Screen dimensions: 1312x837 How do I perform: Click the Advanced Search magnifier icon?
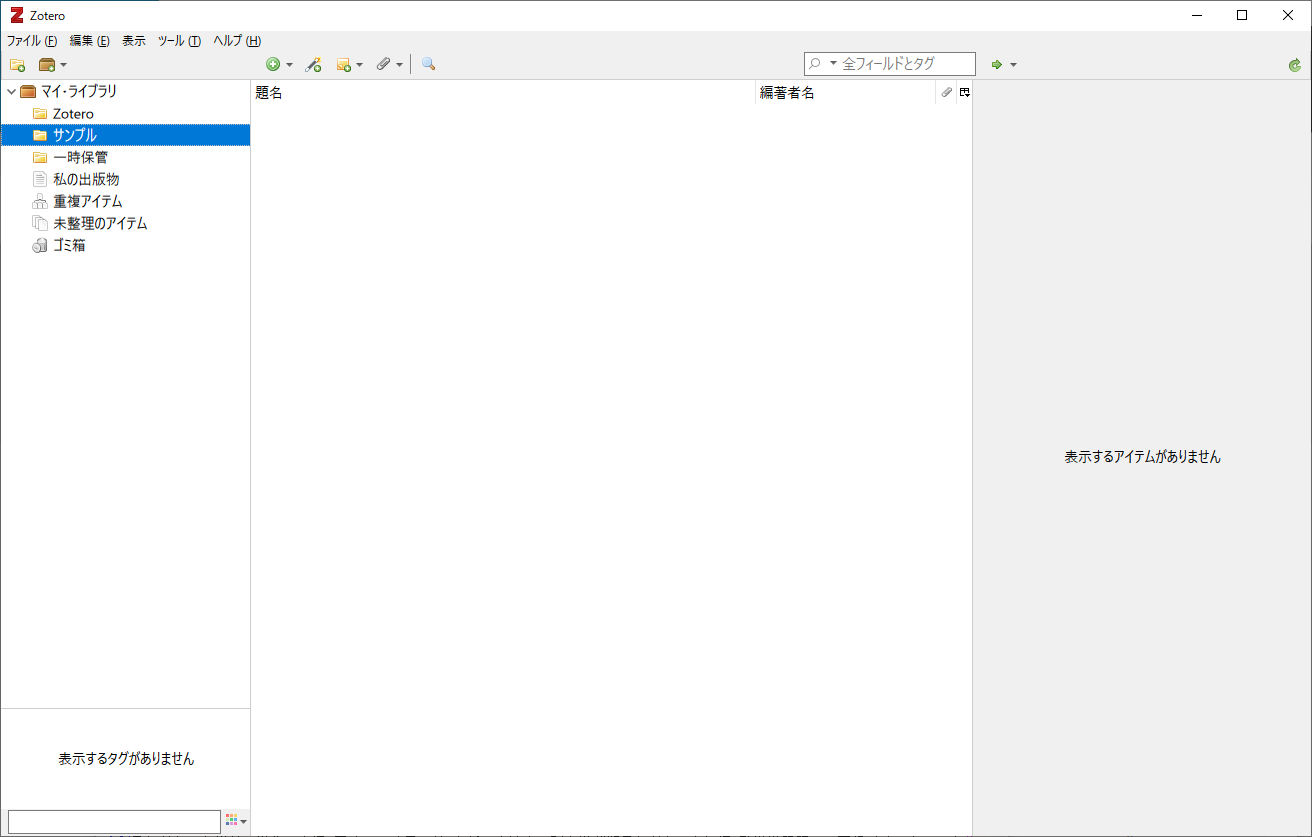click(428, 64)
